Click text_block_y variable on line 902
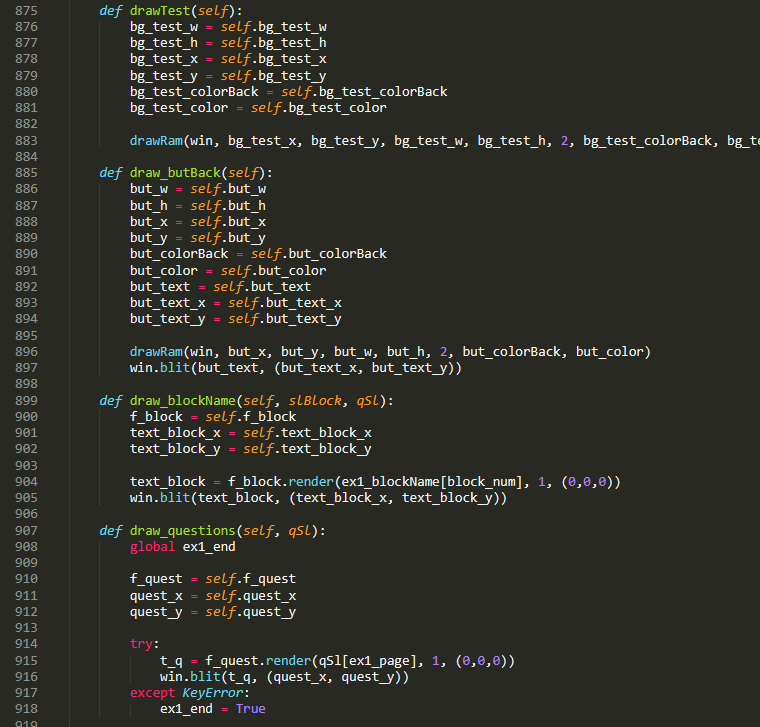Screen dimensions: 760x727 (175, 449)
